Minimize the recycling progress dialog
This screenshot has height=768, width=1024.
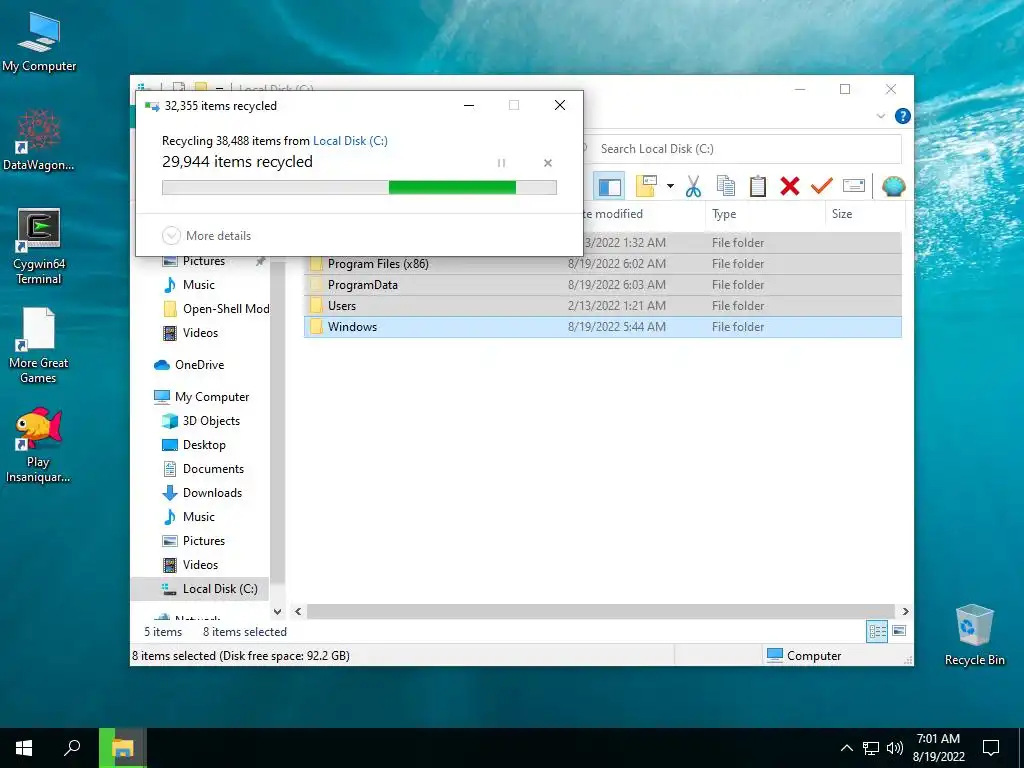pyautogui.click(x=469, y=105)
